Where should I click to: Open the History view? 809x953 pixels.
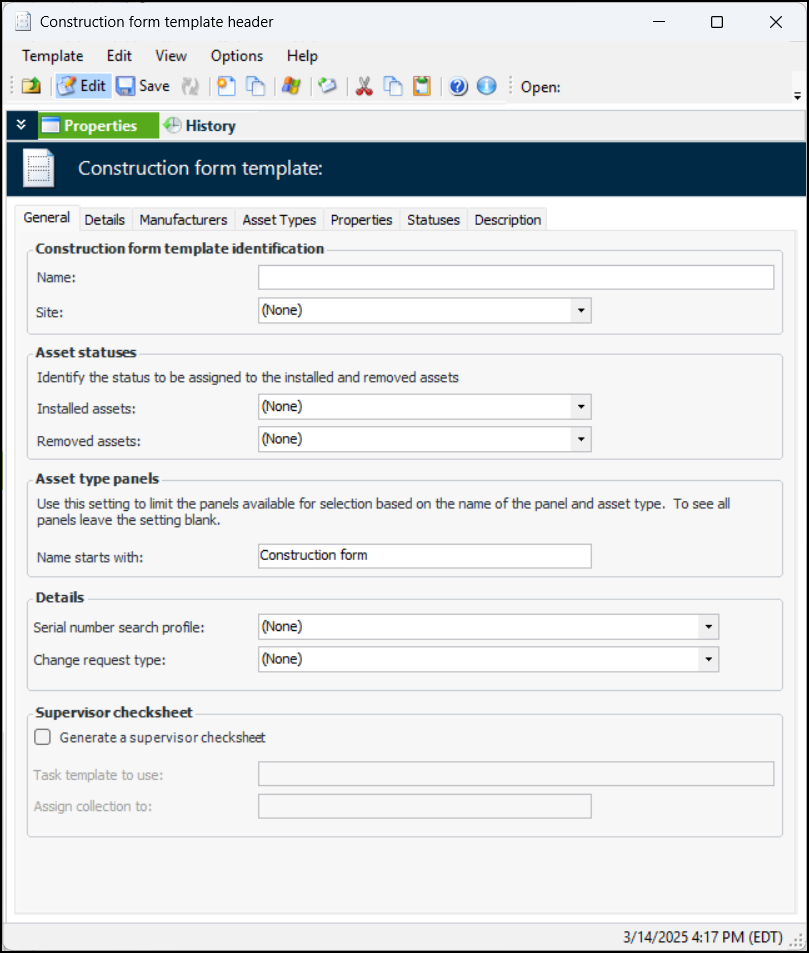click(200, 125)
